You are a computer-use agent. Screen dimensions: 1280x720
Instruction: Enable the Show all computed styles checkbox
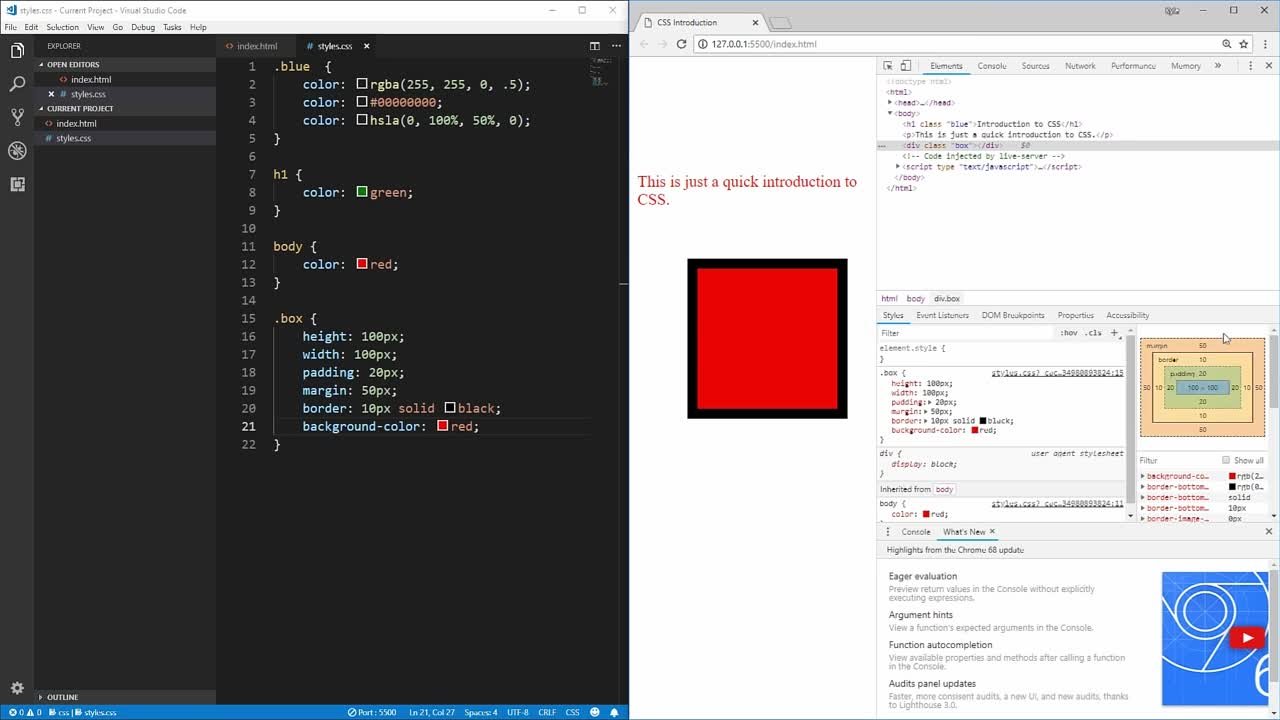click(1226, 460)
